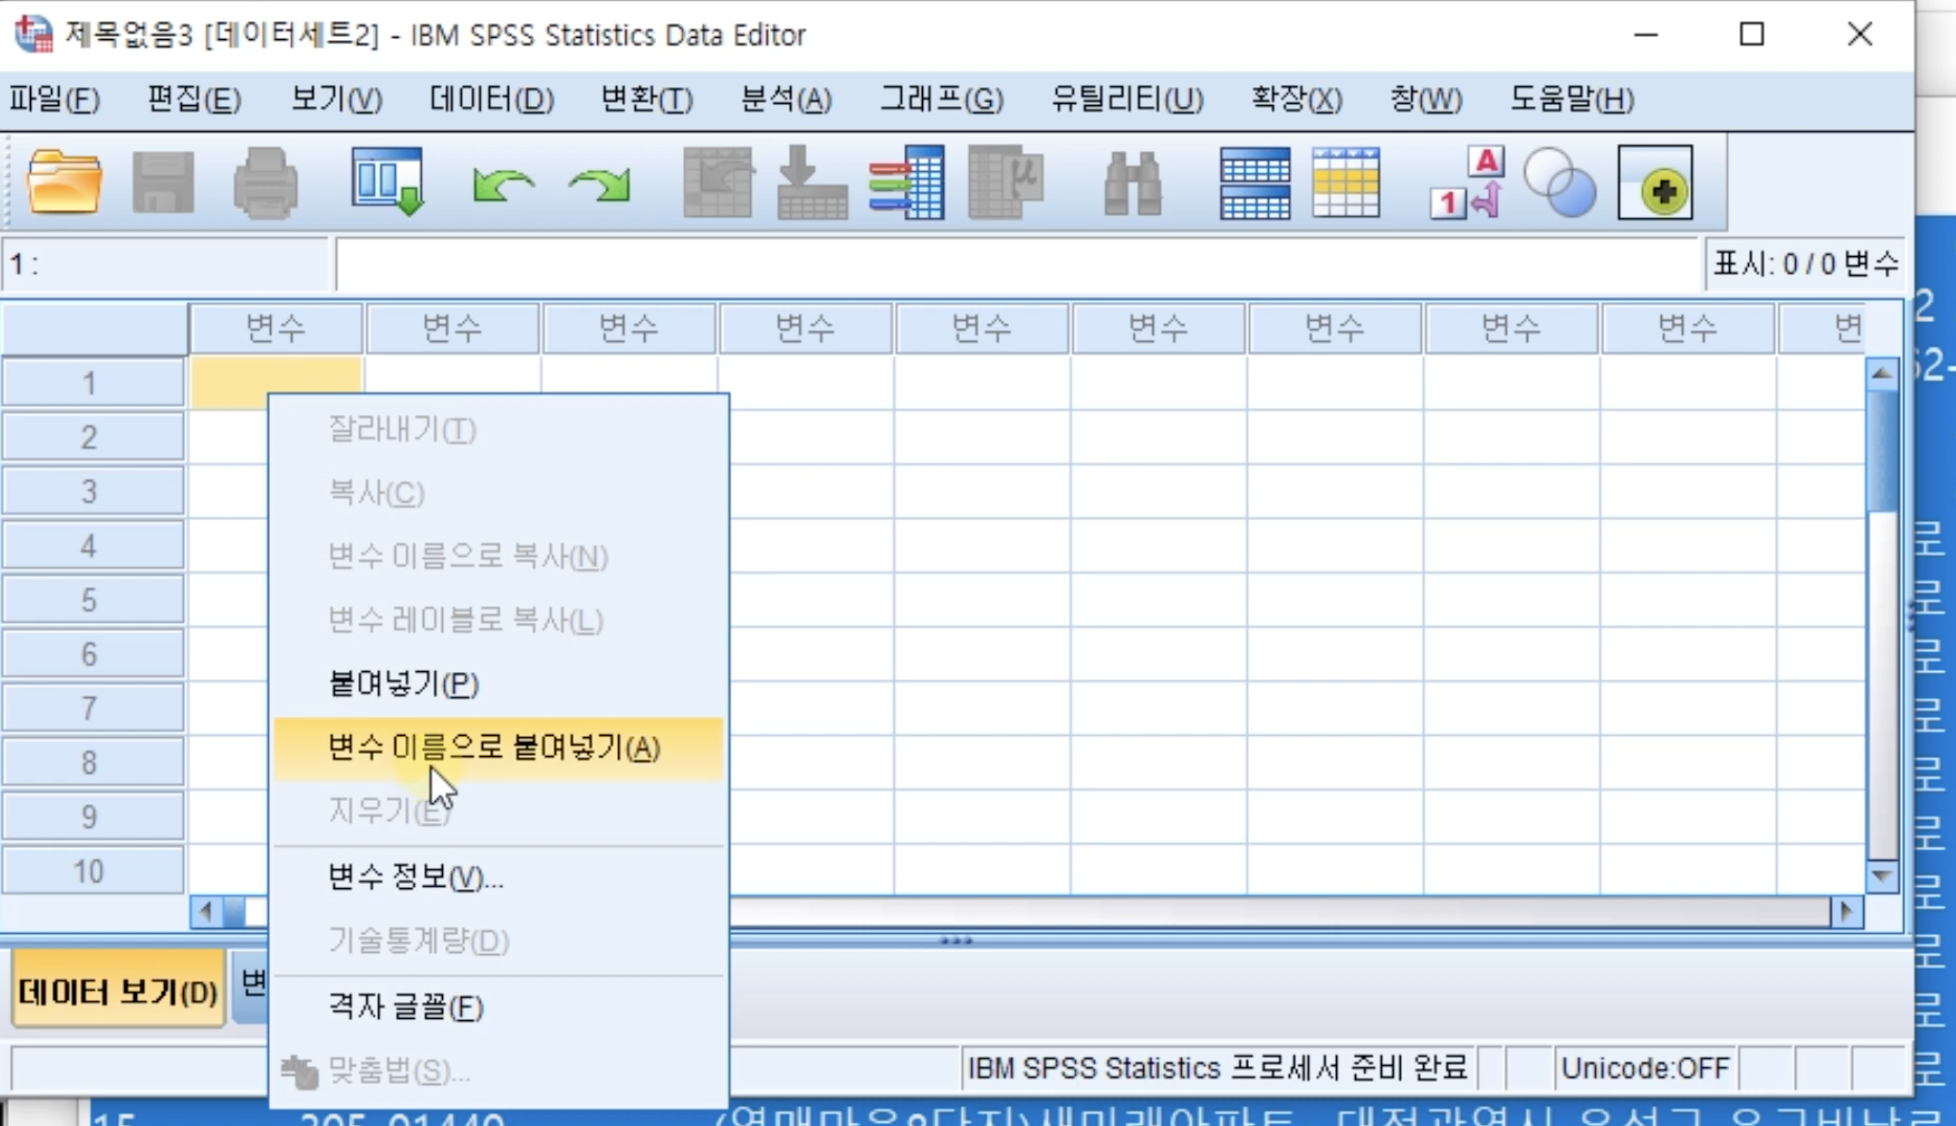
Task: Select row header 10
Action: 93,871
